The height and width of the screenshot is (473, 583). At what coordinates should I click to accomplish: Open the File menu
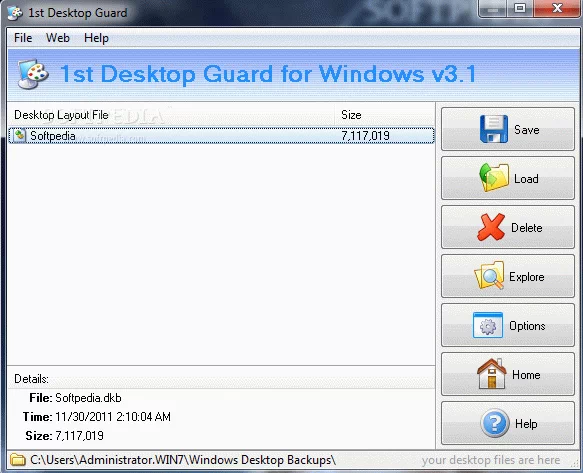point(23,38)
